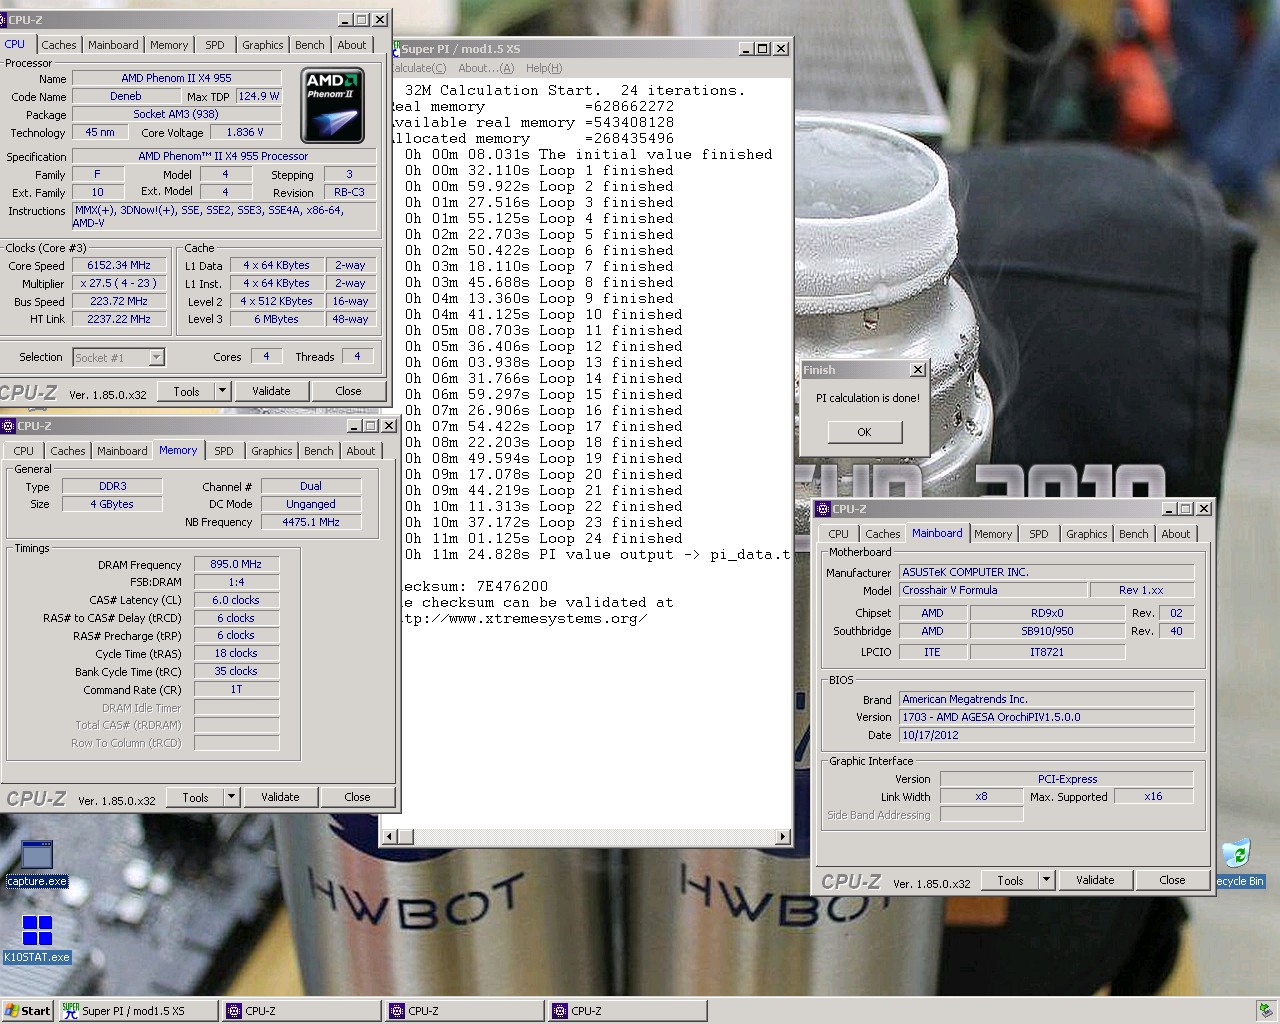This screenshot has height=1024, width=1280.
Task: Click Validate in CPU window
Action: 271,391
